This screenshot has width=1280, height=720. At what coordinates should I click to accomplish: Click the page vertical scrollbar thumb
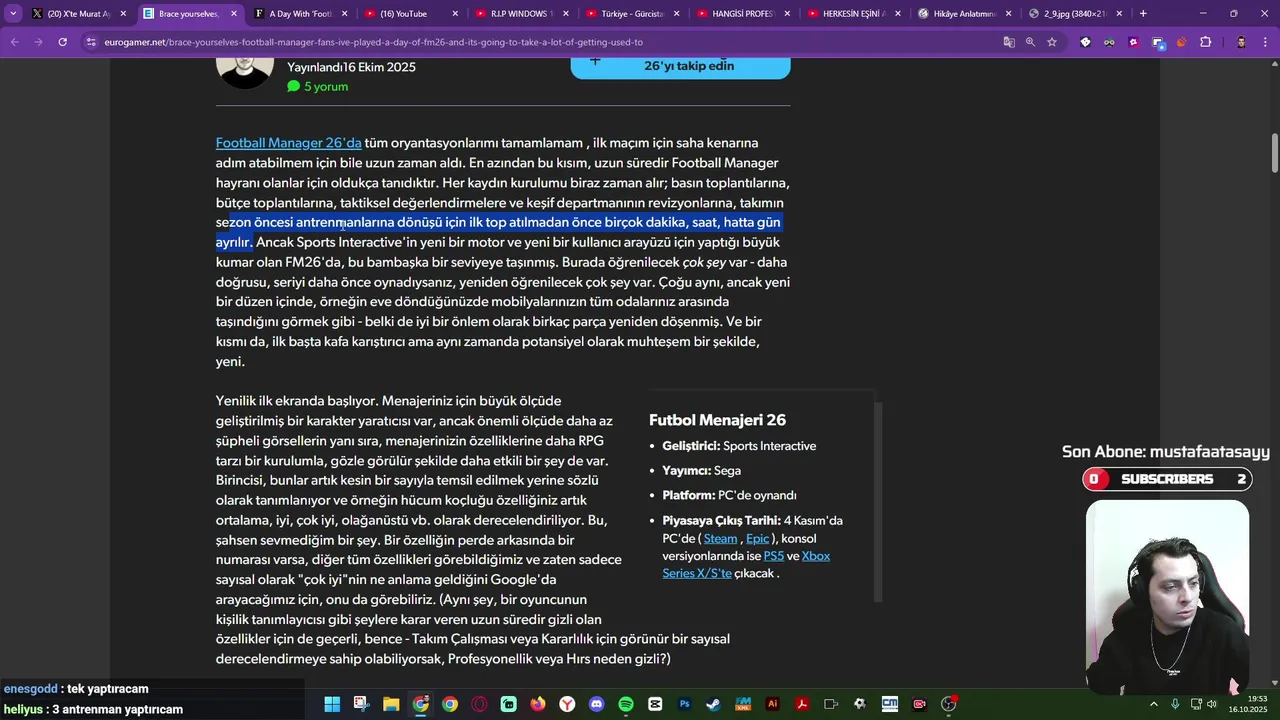(x=1275, y=152)
